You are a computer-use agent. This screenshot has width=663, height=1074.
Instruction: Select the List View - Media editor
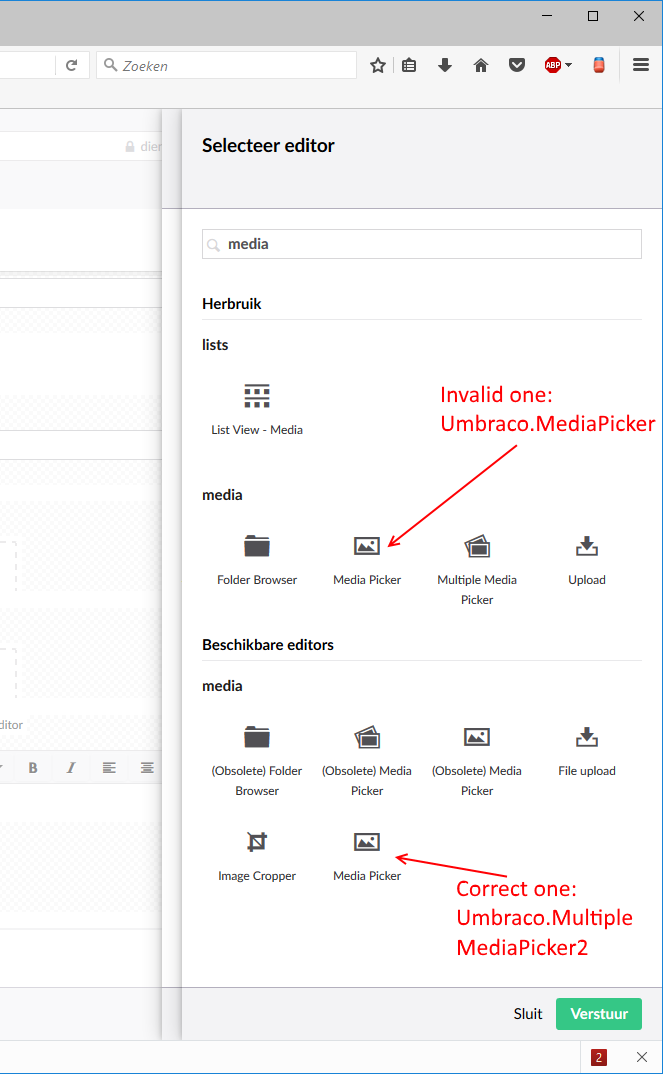coord(257,410)
